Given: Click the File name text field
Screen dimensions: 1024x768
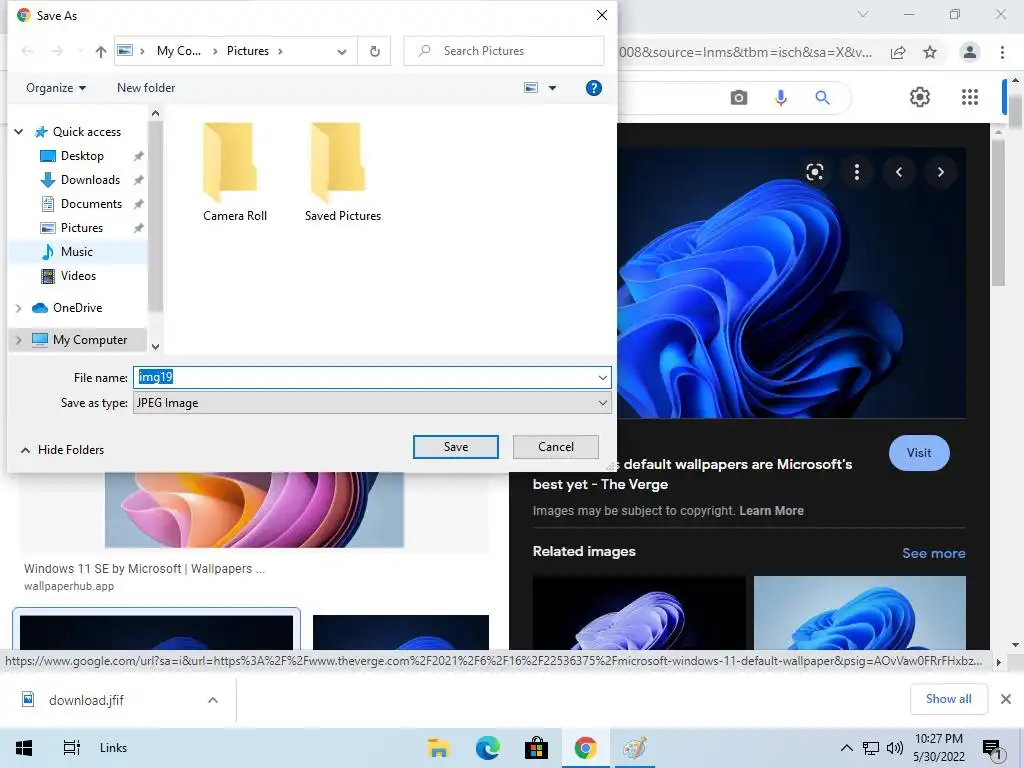Looking at the screenshot, I should (372, 377).
